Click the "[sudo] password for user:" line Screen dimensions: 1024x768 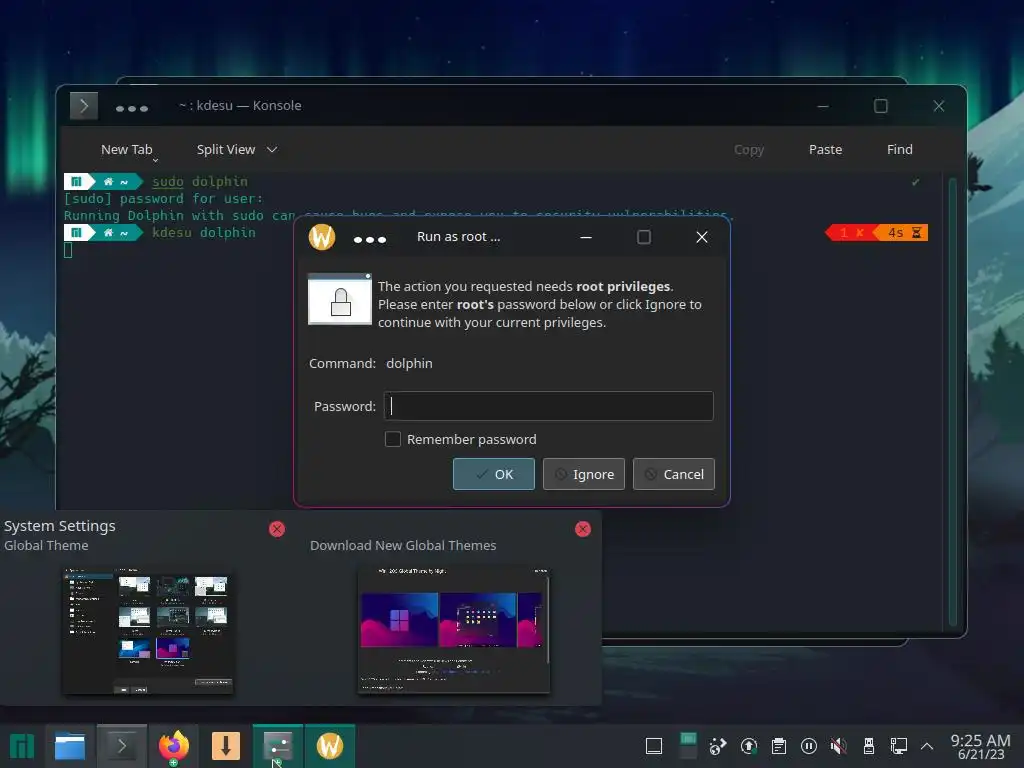click(x=163, y=199)
